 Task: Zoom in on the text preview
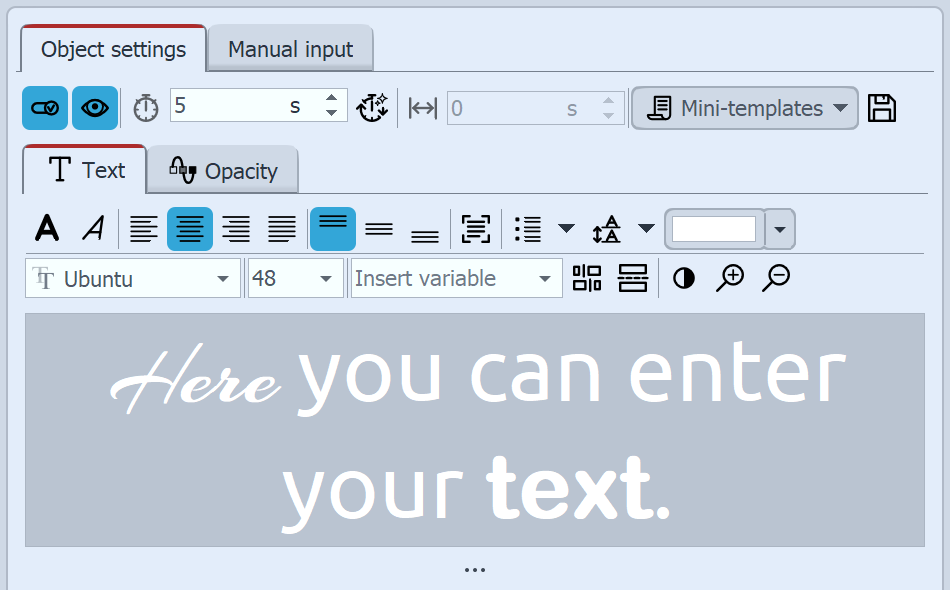click(730, 278)
